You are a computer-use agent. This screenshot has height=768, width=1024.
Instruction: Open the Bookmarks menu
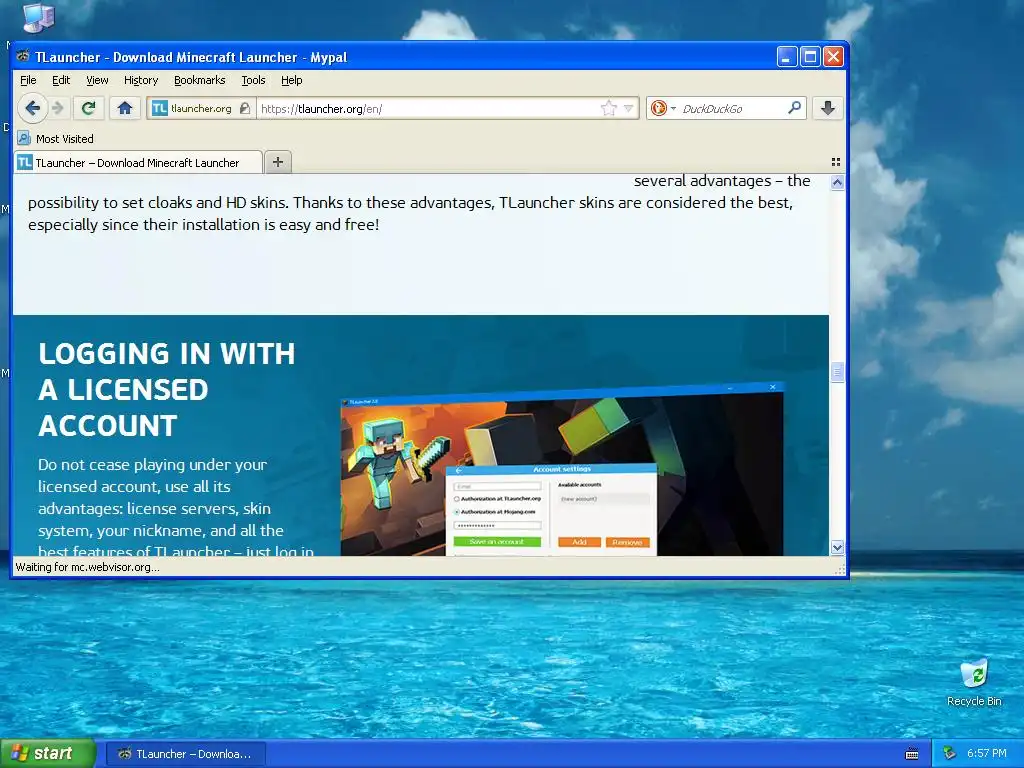[x=199, y=80]
